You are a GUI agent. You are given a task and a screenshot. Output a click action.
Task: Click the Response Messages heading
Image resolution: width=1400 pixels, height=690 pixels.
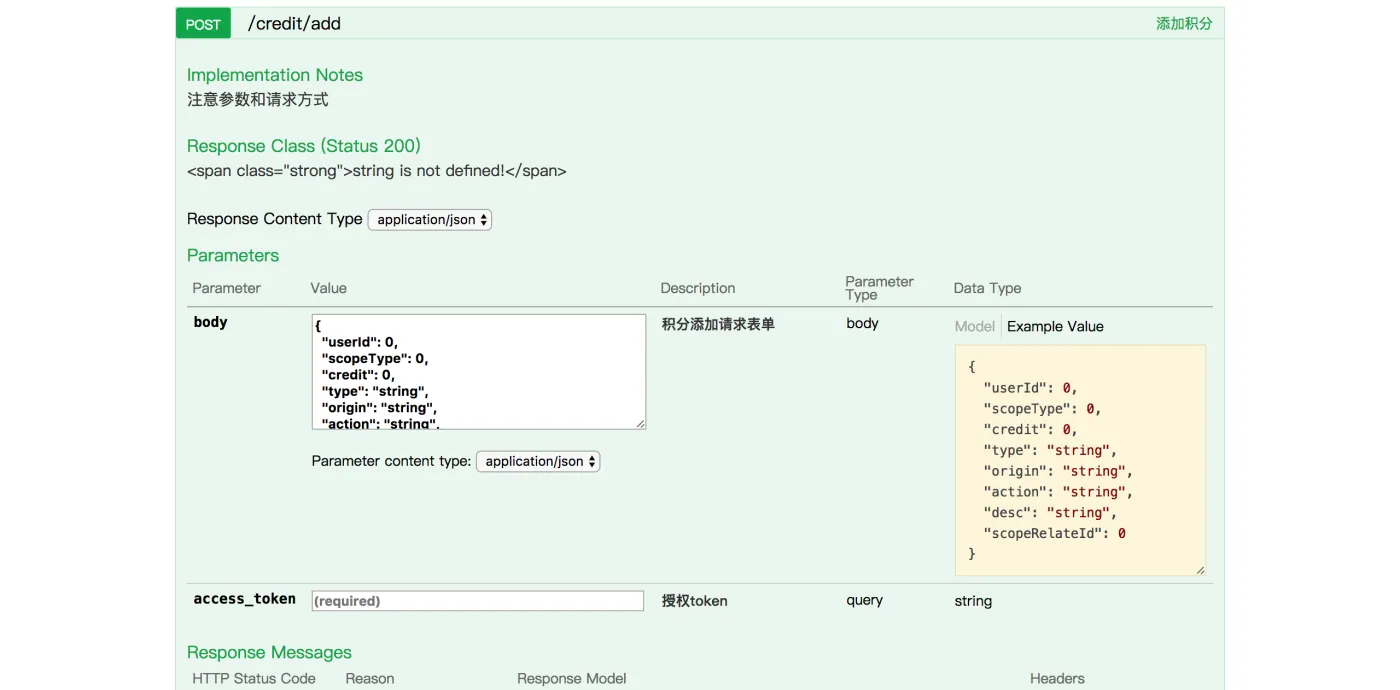coord(269,653)
